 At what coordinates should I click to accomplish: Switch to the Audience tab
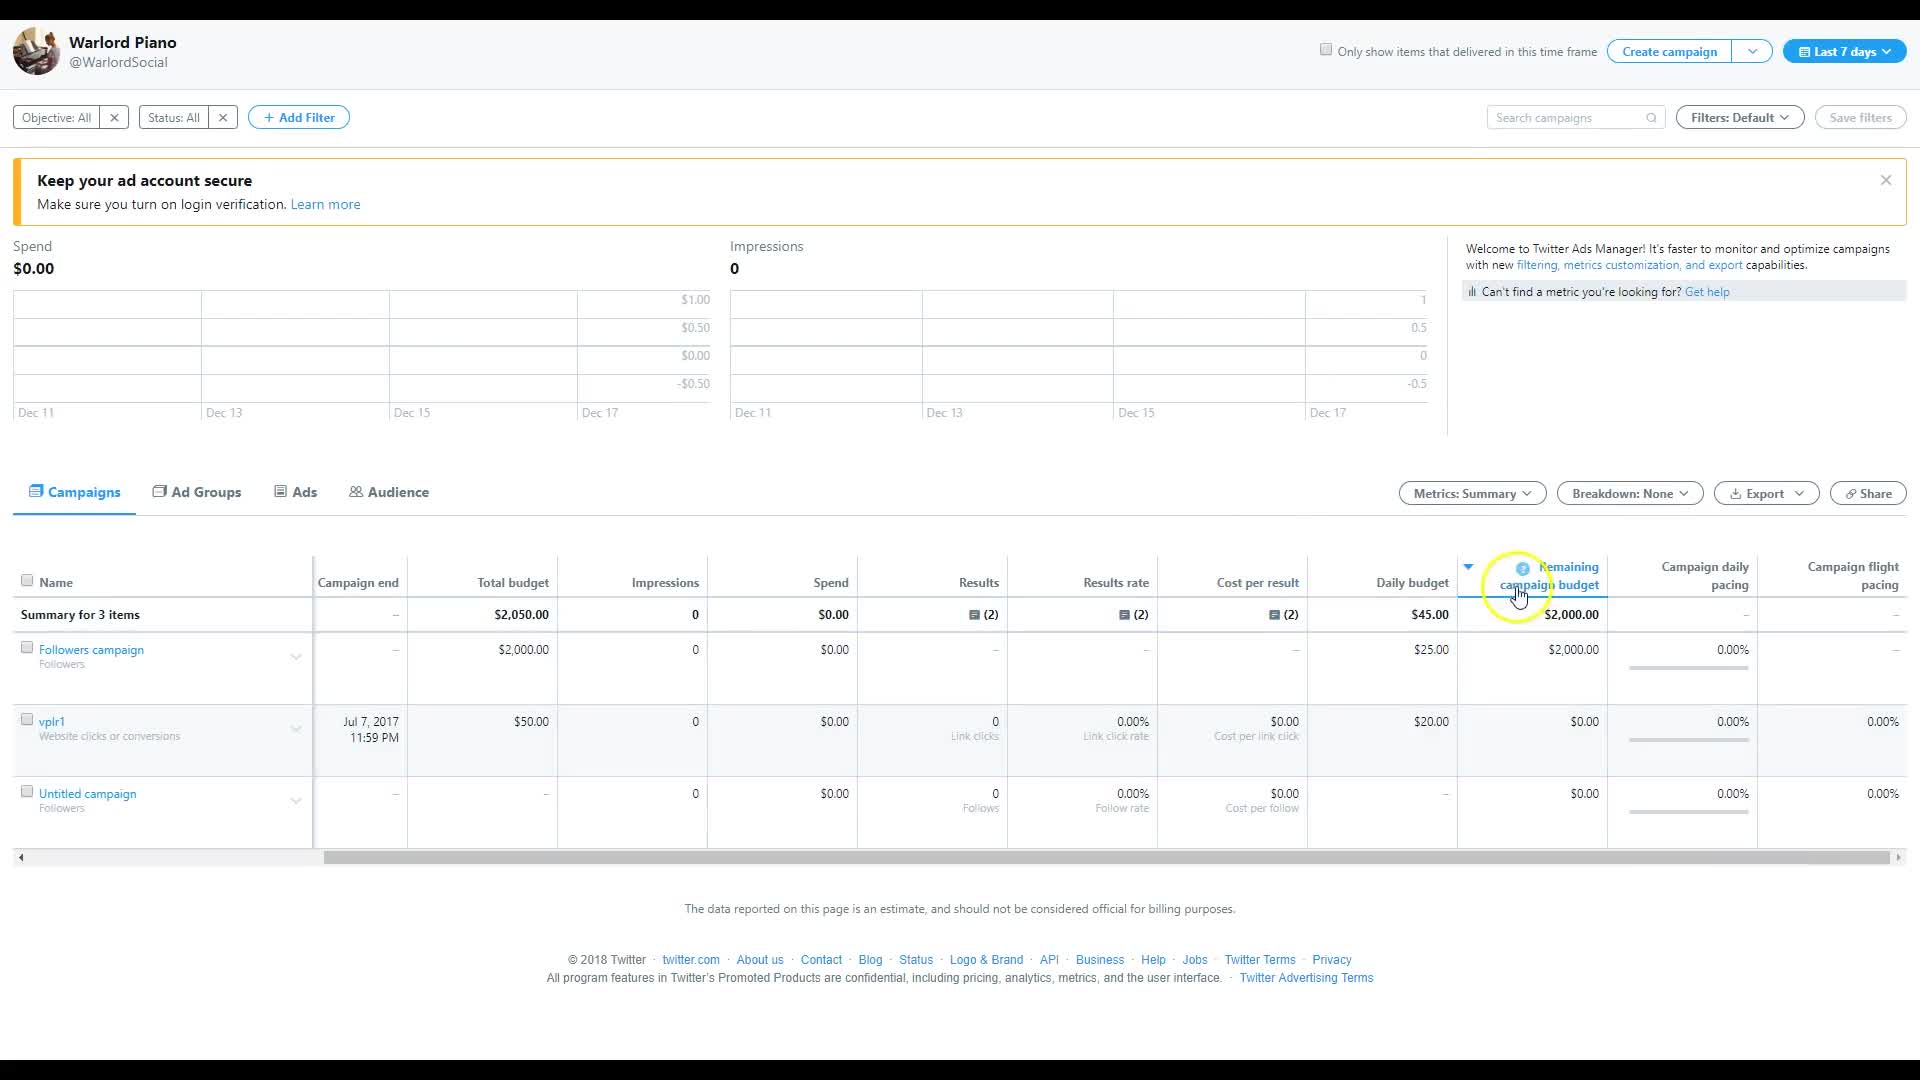click(x=389, y=492)
